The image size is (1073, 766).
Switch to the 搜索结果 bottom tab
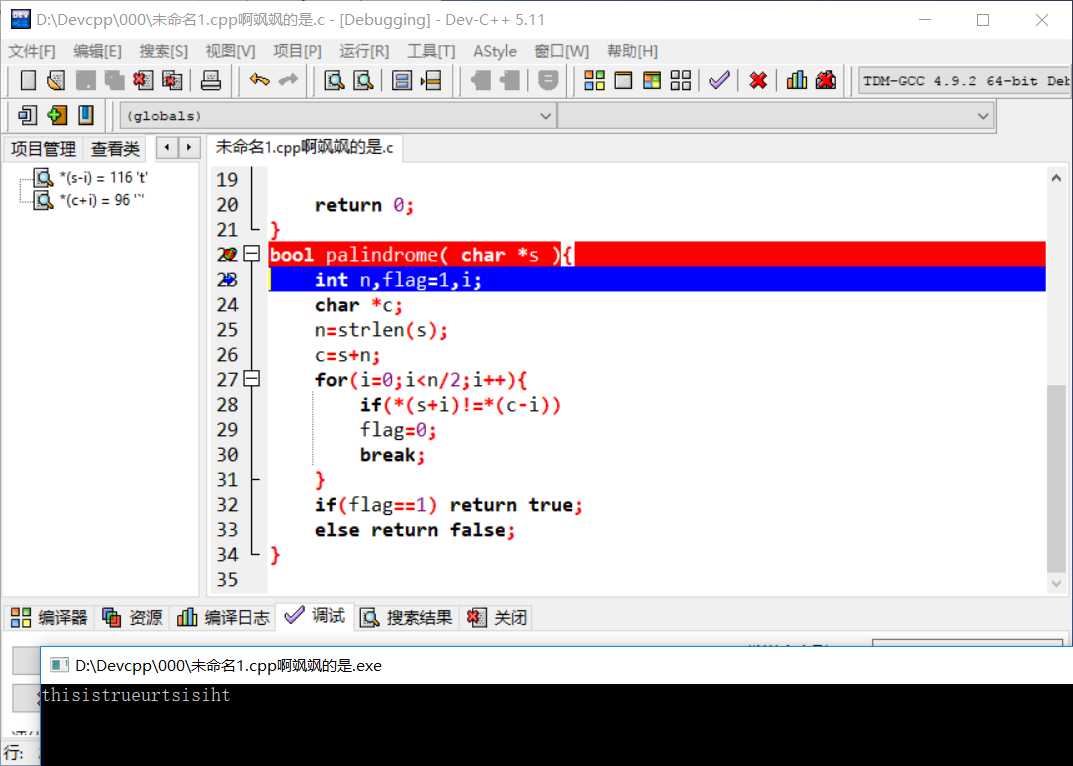point(406,617)
